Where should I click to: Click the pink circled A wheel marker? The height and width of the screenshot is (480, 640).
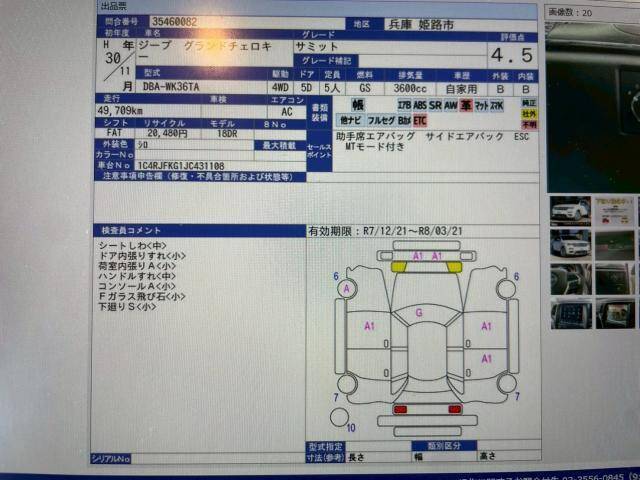click(347, 289)
